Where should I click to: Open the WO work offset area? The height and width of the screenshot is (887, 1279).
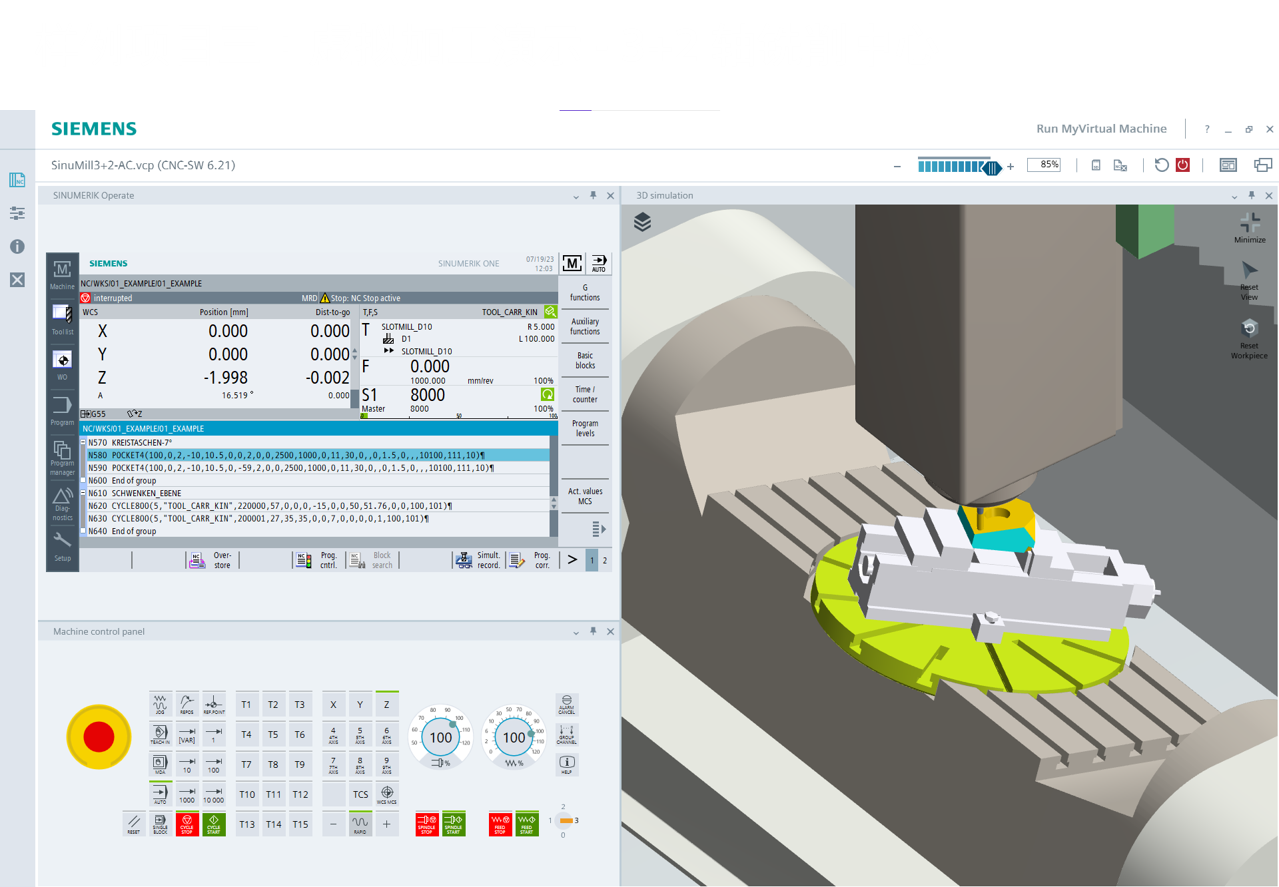click(62, 364)
